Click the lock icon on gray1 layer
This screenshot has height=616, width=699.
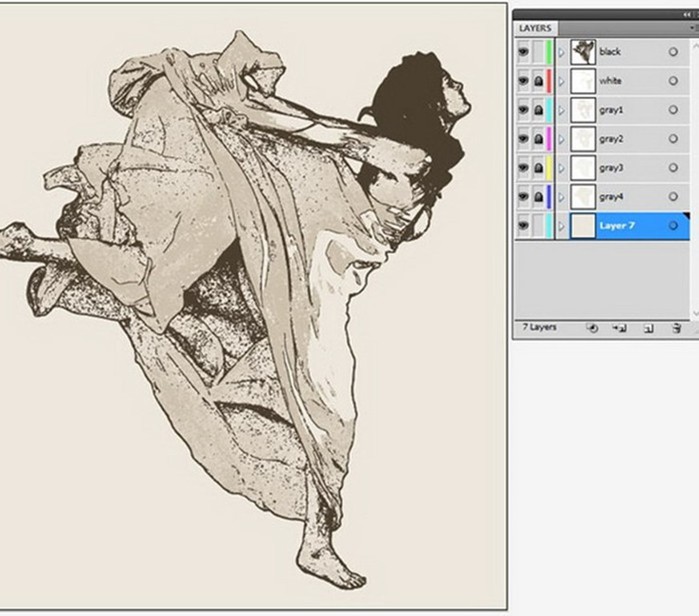click(x=538, y=110)
